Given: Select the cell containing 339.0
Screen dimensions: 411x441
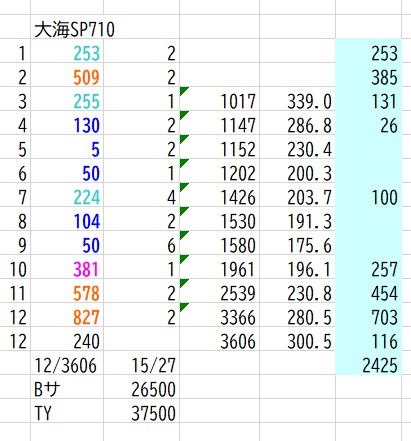Looking at the screenshot, I should click(x=297, y=99).
